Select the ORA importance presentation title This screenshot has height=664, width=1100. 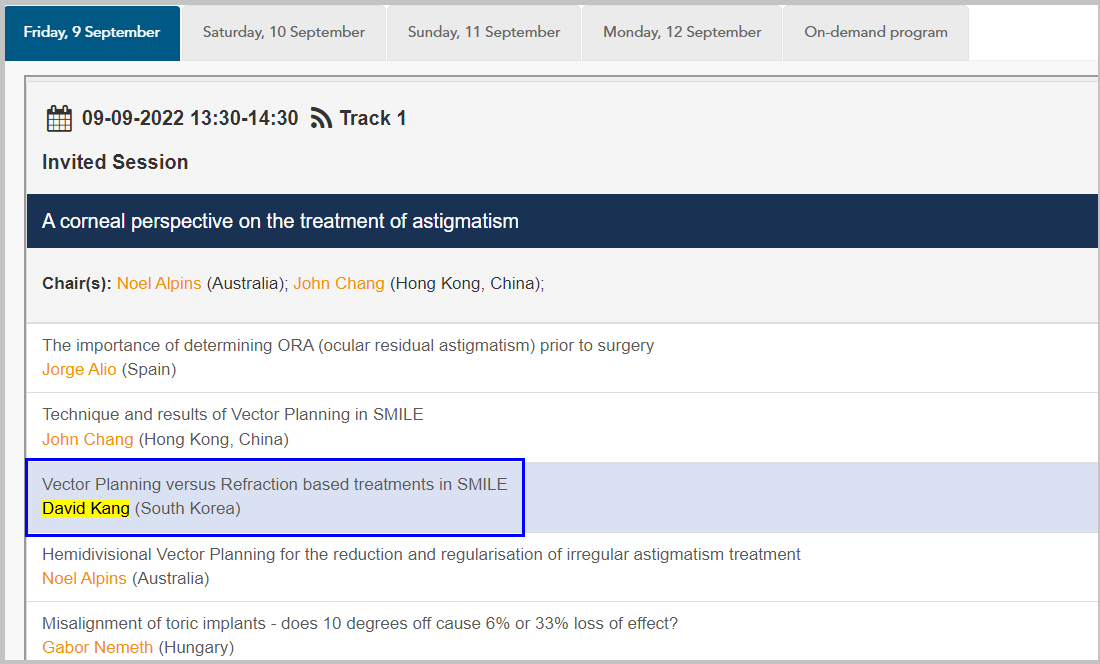[x=348, y=346]
